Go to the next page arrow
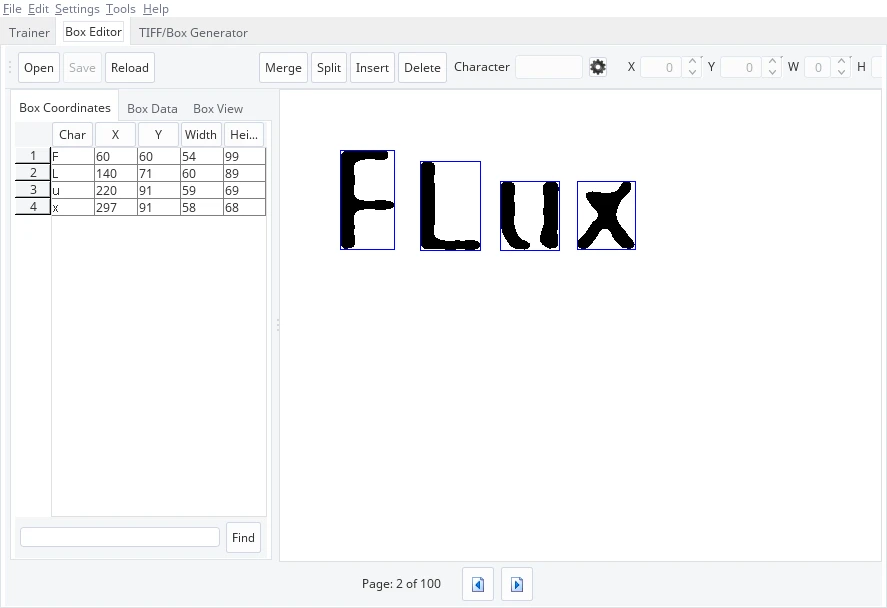 [517, 584]
